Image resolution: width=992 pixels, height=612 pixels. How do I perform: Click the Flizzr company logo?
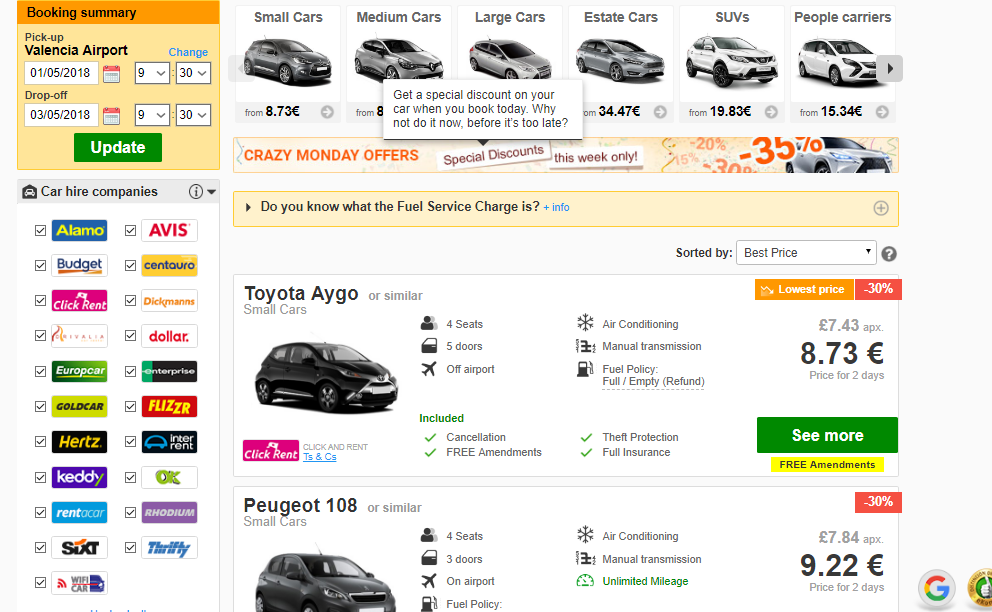coord(169,407)
